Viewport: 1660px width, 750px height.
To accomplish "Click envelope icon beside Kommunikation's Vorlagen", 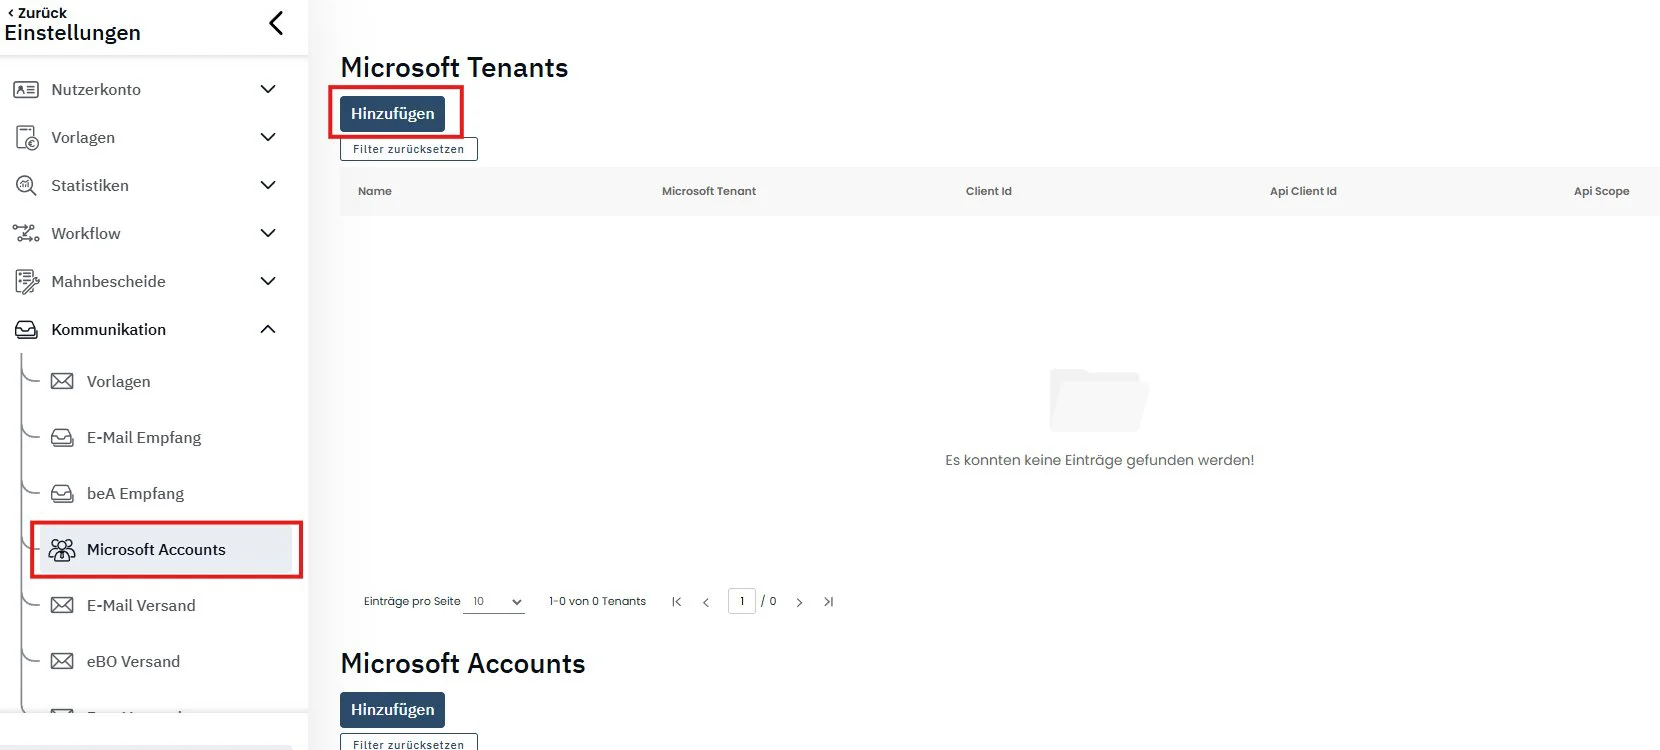I will tap(62, 381).
